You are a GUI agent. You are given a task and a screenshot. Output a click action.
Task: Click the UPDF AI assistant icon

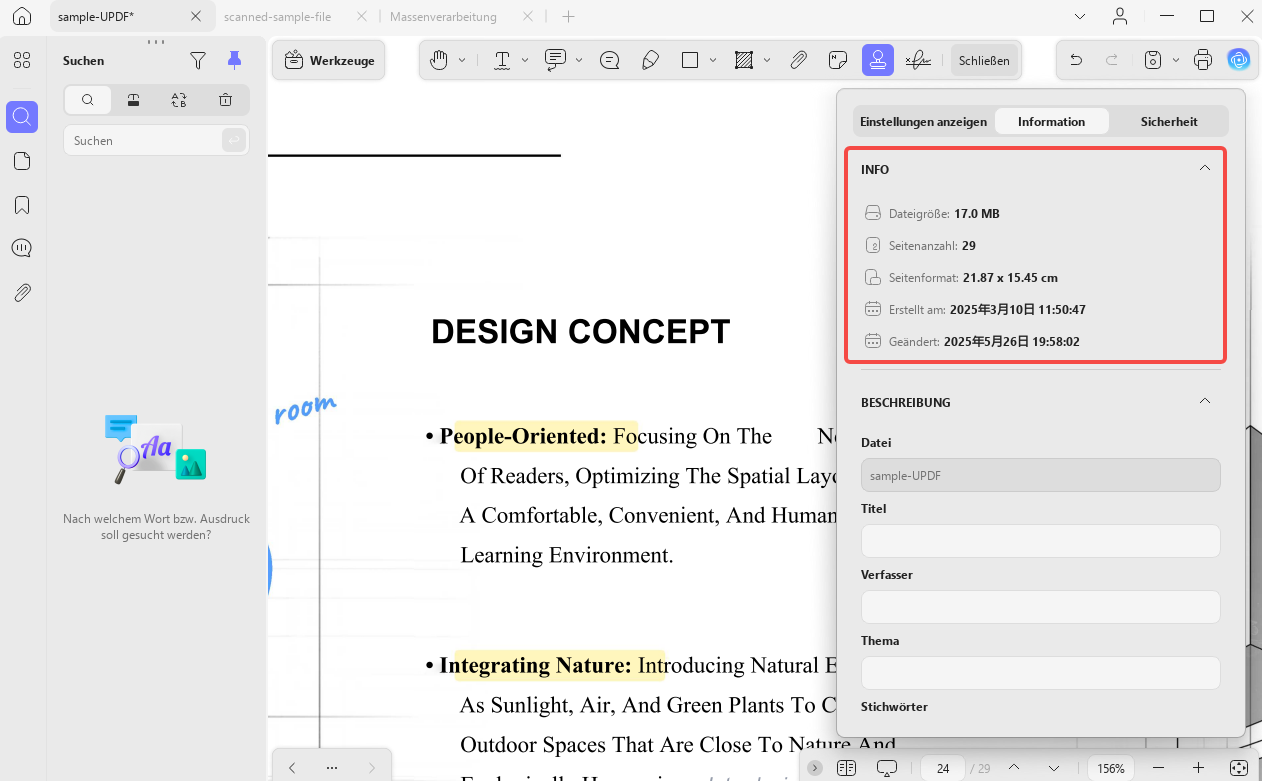point(1239,60)
